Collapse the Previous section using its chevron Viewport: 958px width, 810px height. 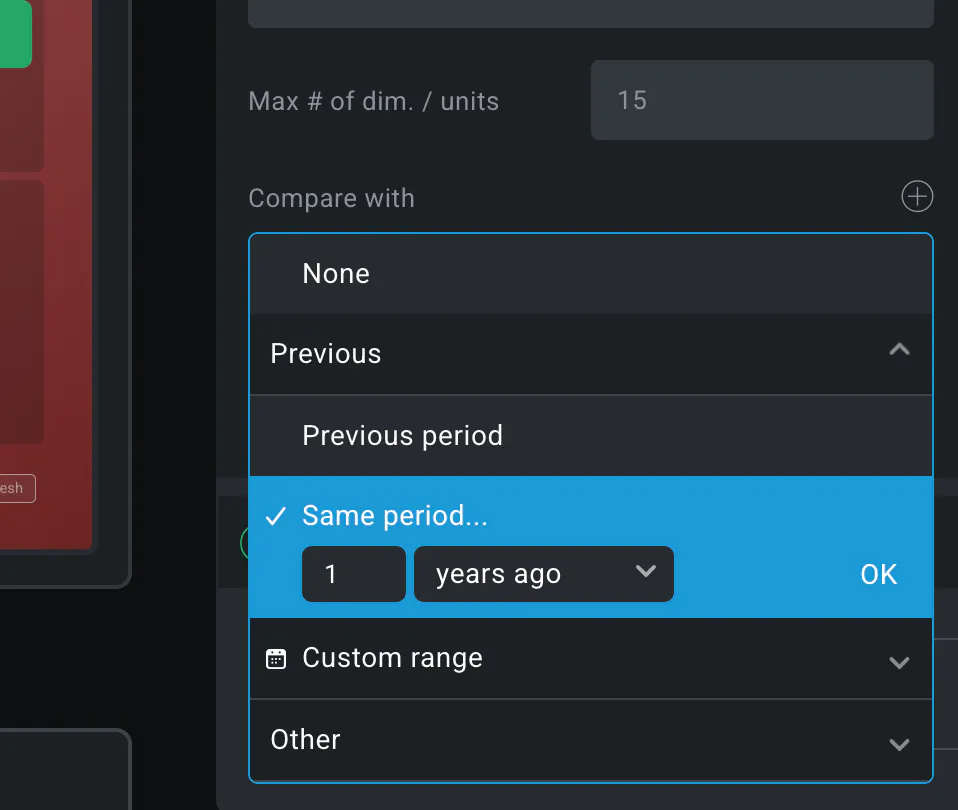(899, 351)
